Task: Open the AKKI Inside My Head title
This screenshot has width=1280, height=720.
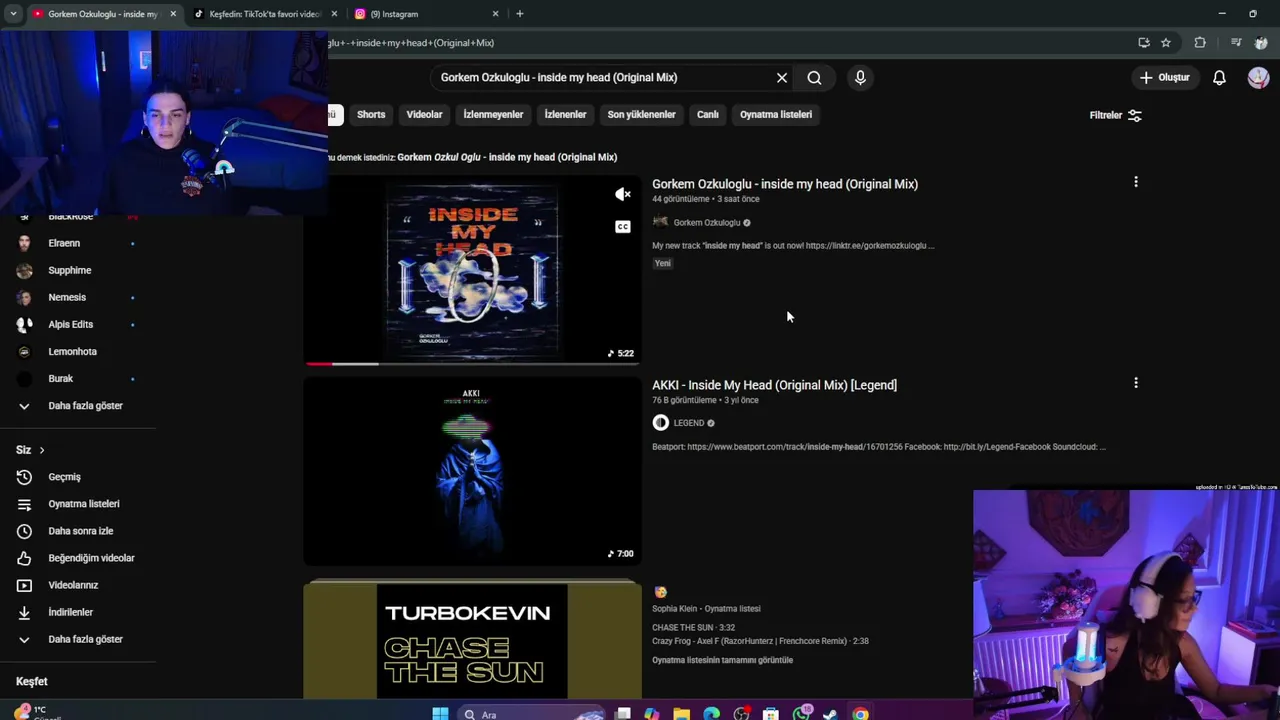Action: point(774,385)
